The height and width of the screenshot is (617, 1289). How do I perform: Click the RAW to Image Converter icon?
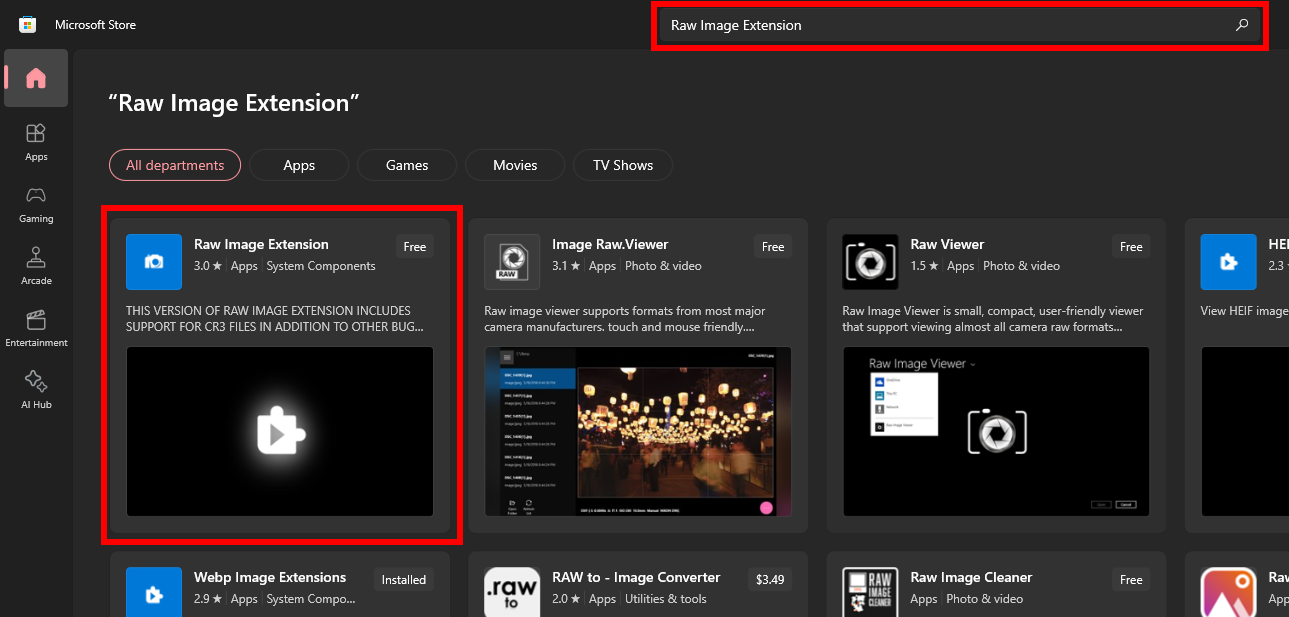pos(512,593)
